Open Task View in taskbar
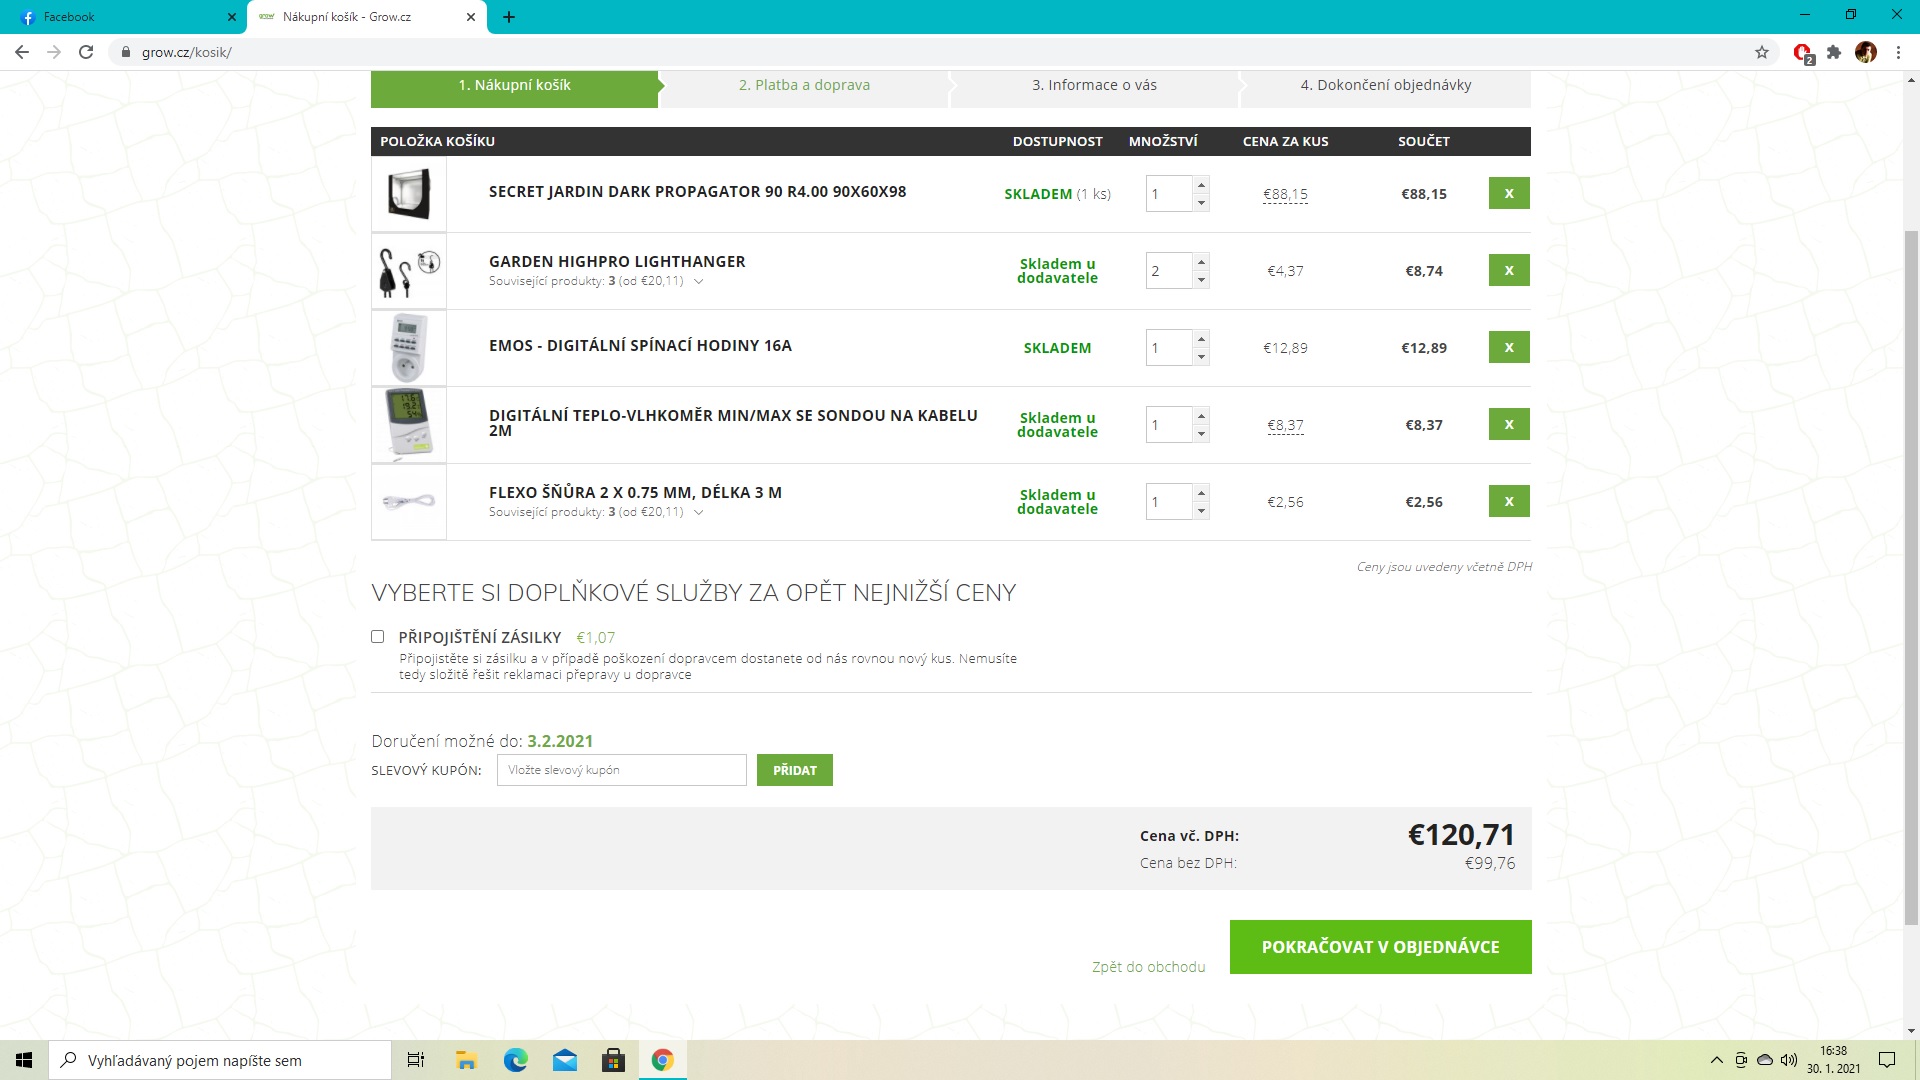Viewport: 1920px width, 1080px height. click(416, 1060)
